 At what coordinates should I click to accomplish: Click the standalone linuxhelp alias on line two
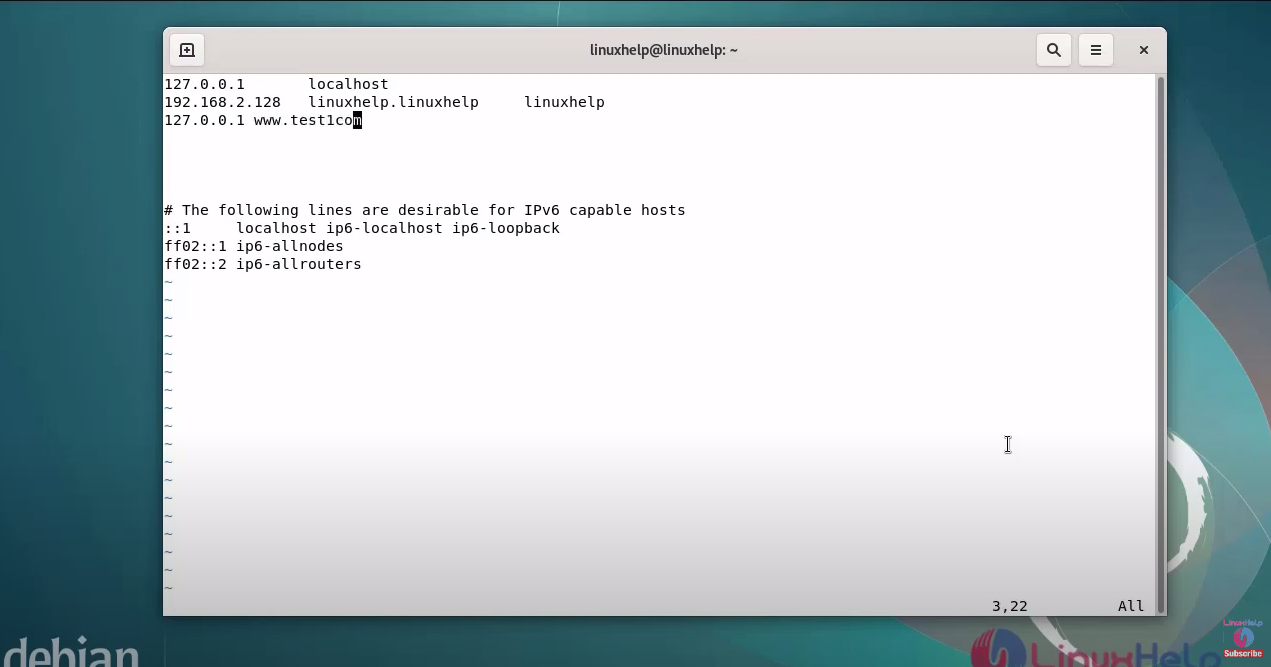[x=564, y=102]
